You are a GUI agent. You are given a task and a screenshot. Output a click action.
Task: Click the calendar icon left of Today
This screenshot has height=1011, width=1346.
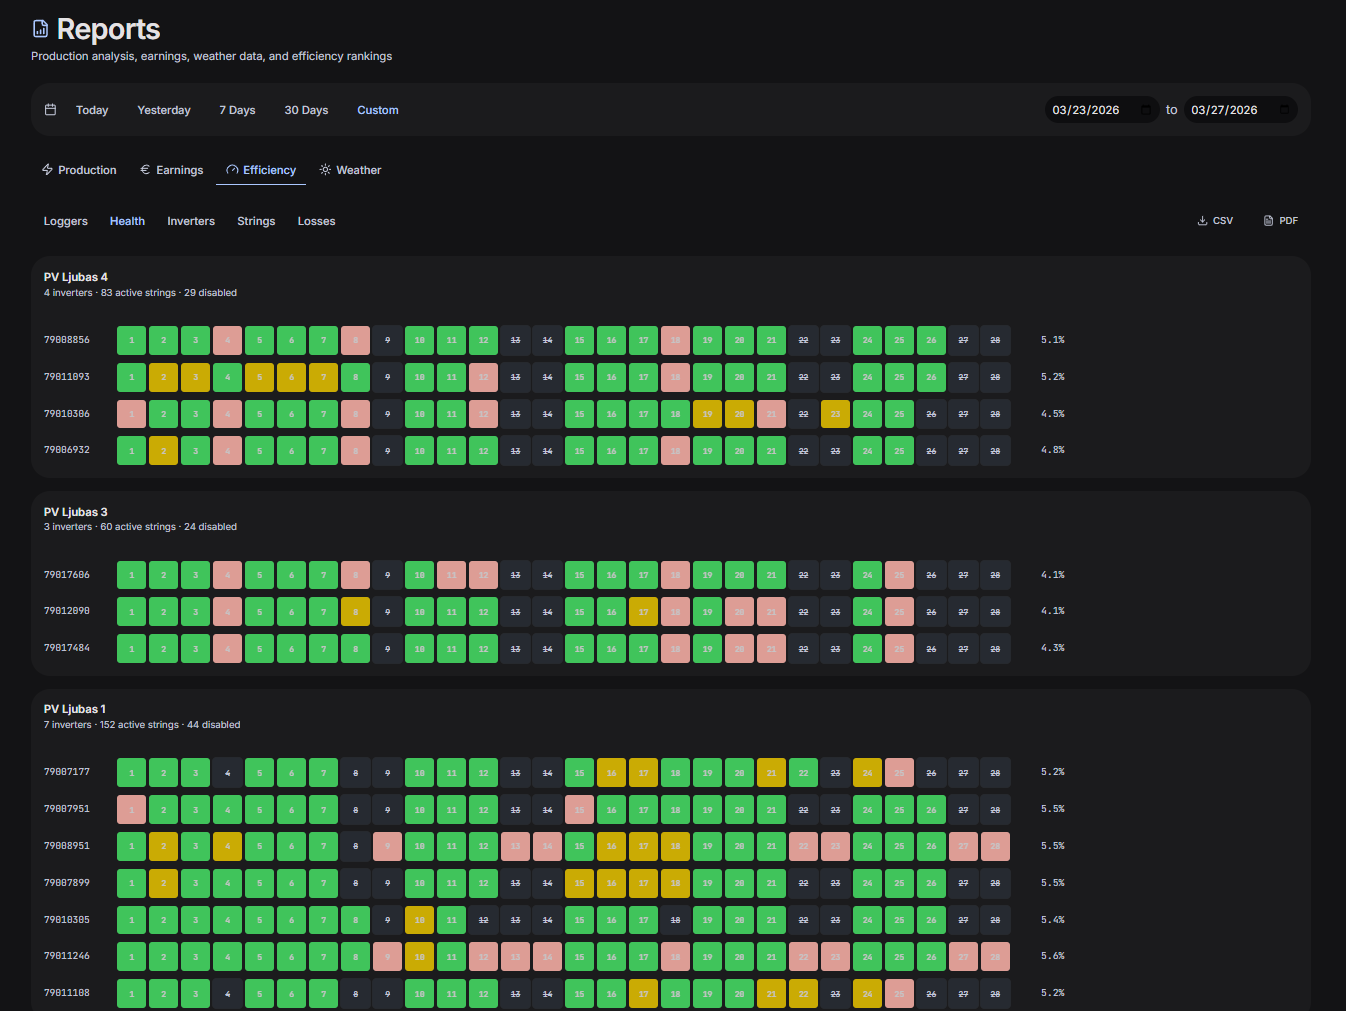tap(50, 110)
